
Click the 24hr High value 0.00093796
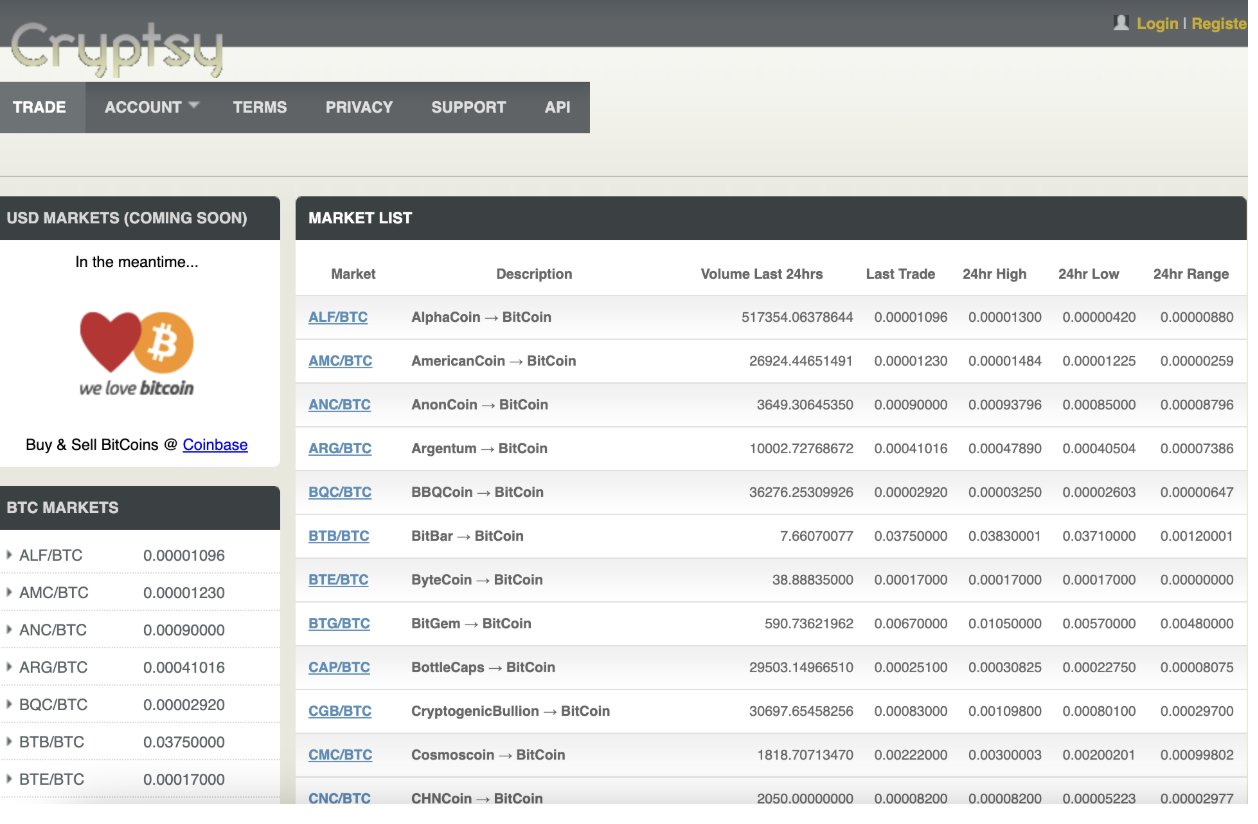coord(1005,405)
